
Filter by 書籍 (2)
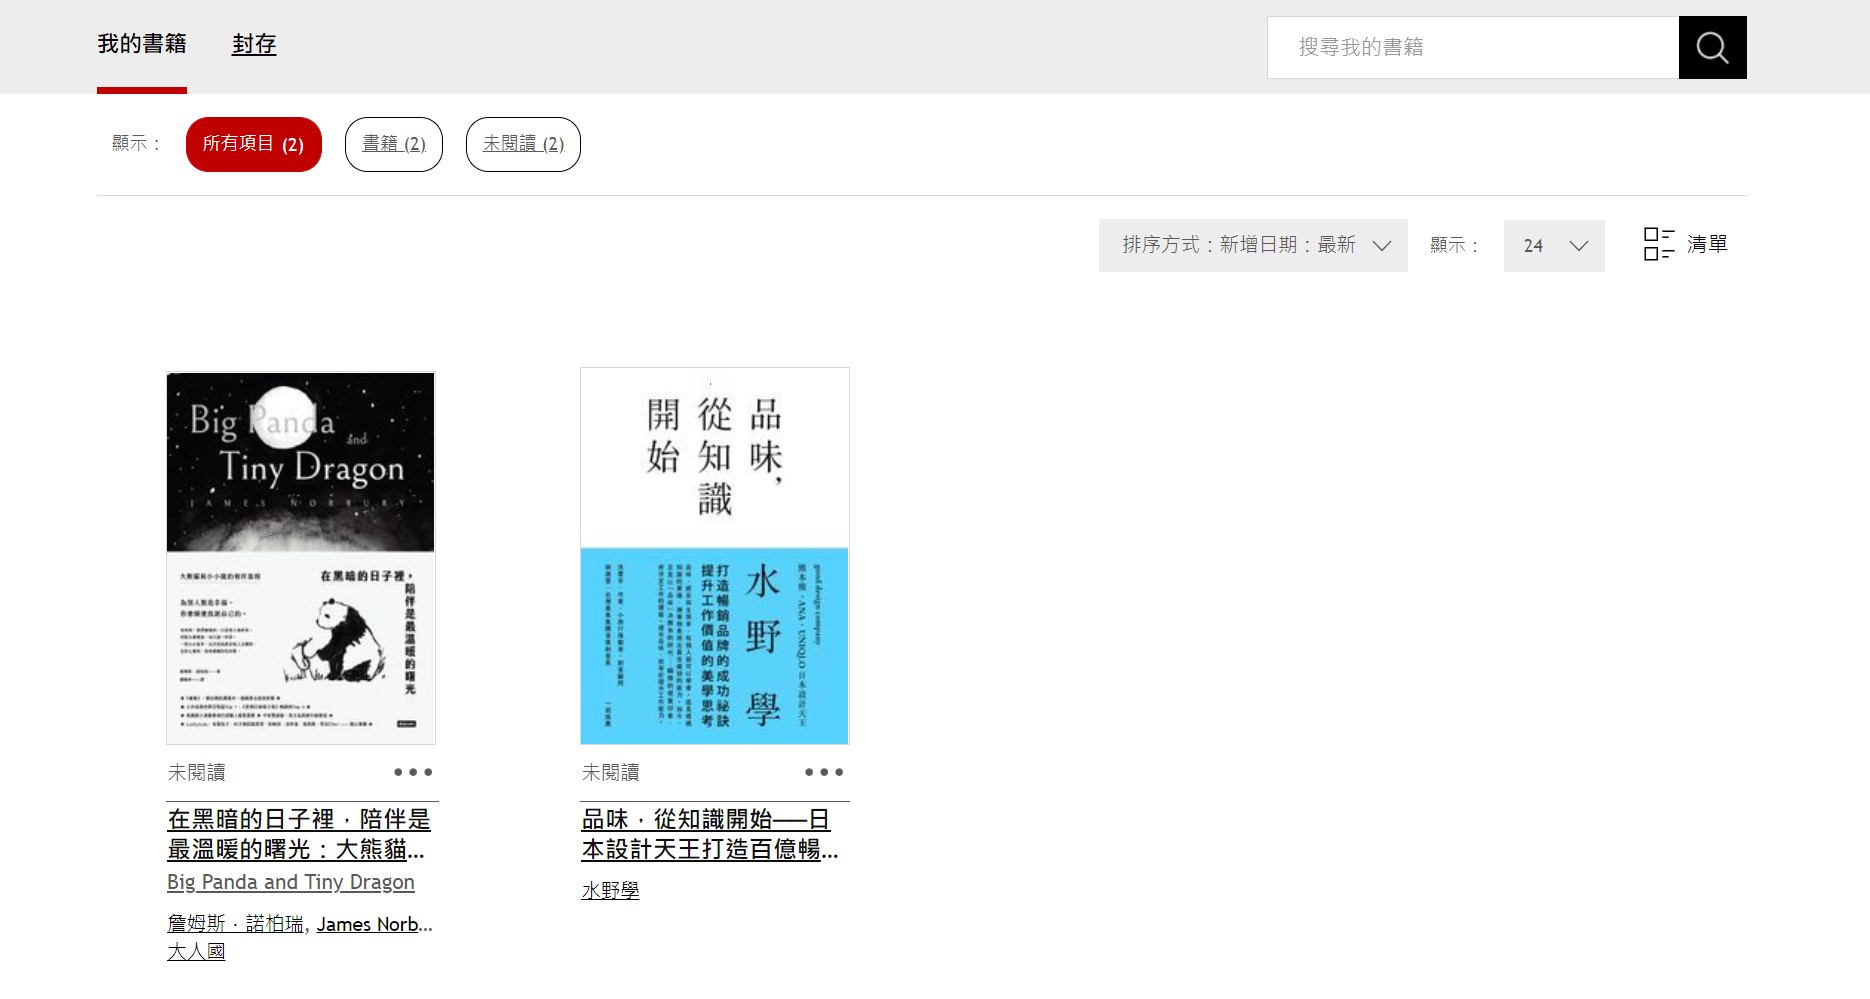click(393, 144)
